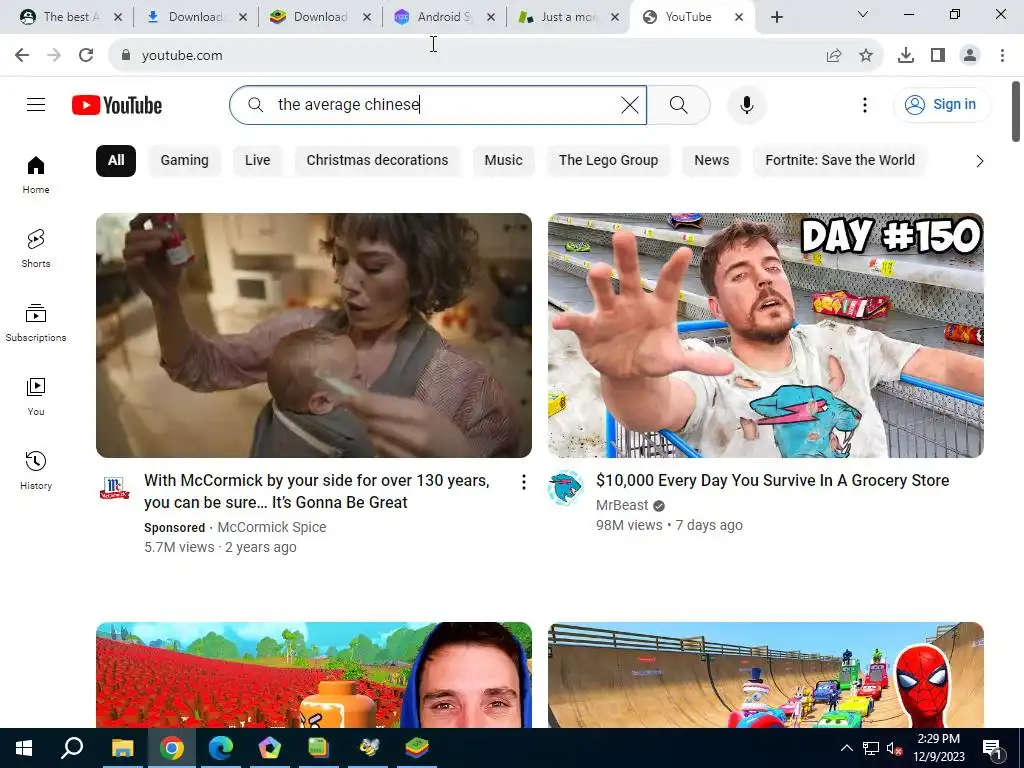Click the McCormick Spice channel logo
The width and height of the screenshot is (1024, 768).
(114, 488)
